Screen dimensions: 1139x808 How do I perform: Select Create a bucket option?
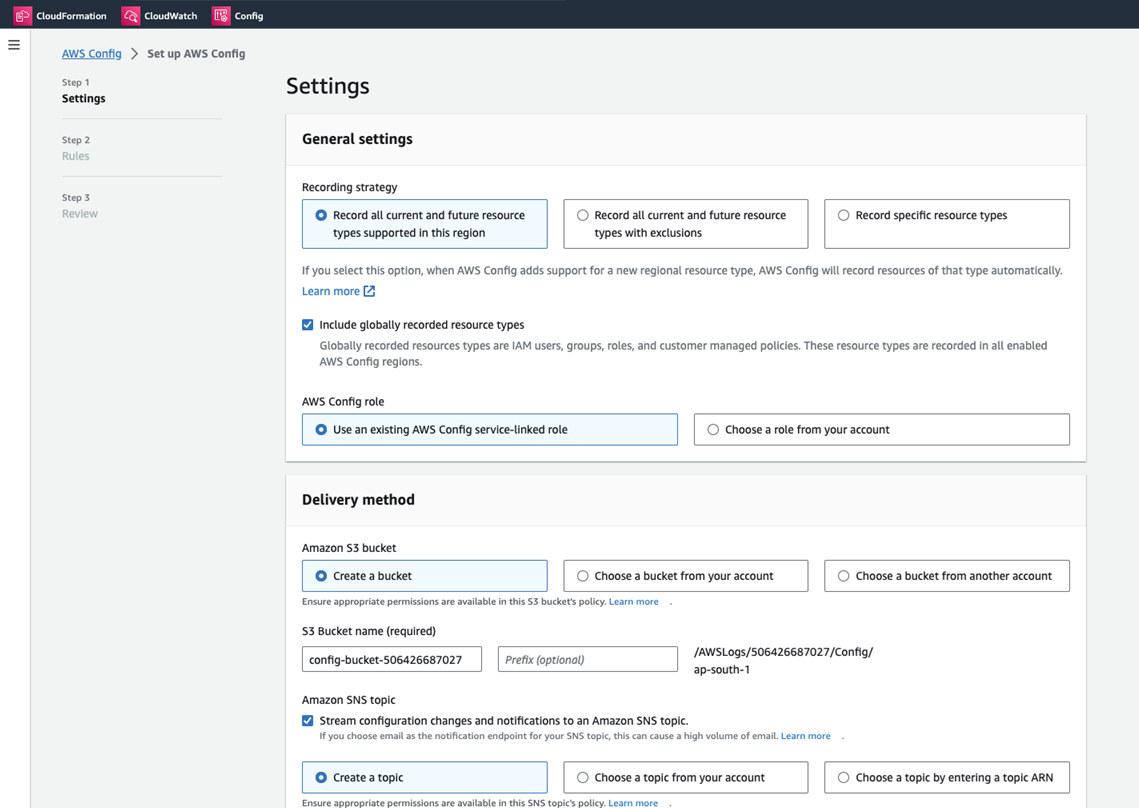[424, 575]
